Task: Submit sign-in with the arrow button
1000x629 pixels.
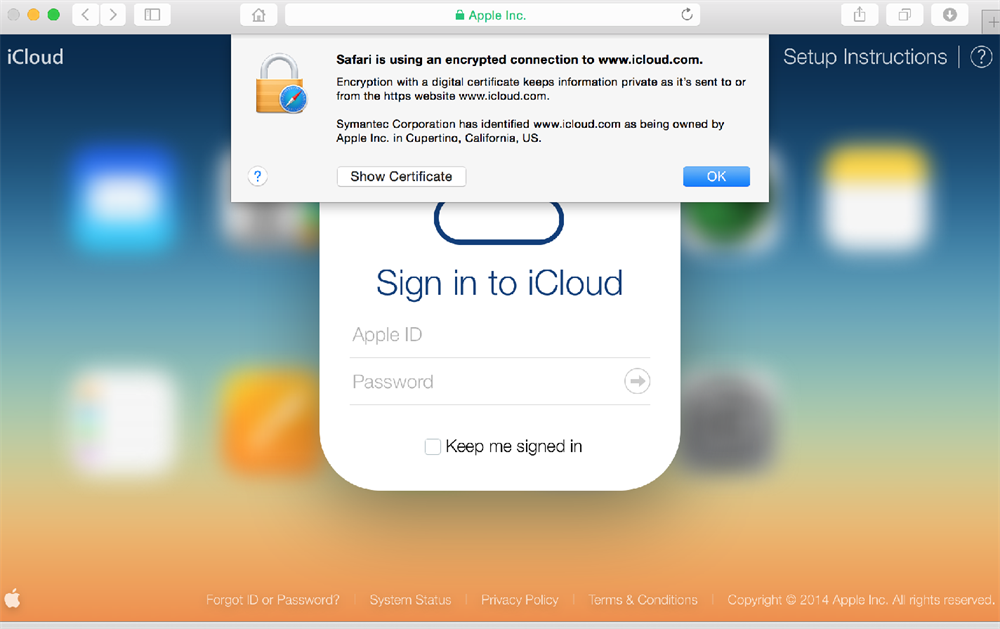Action: (637, 381)
